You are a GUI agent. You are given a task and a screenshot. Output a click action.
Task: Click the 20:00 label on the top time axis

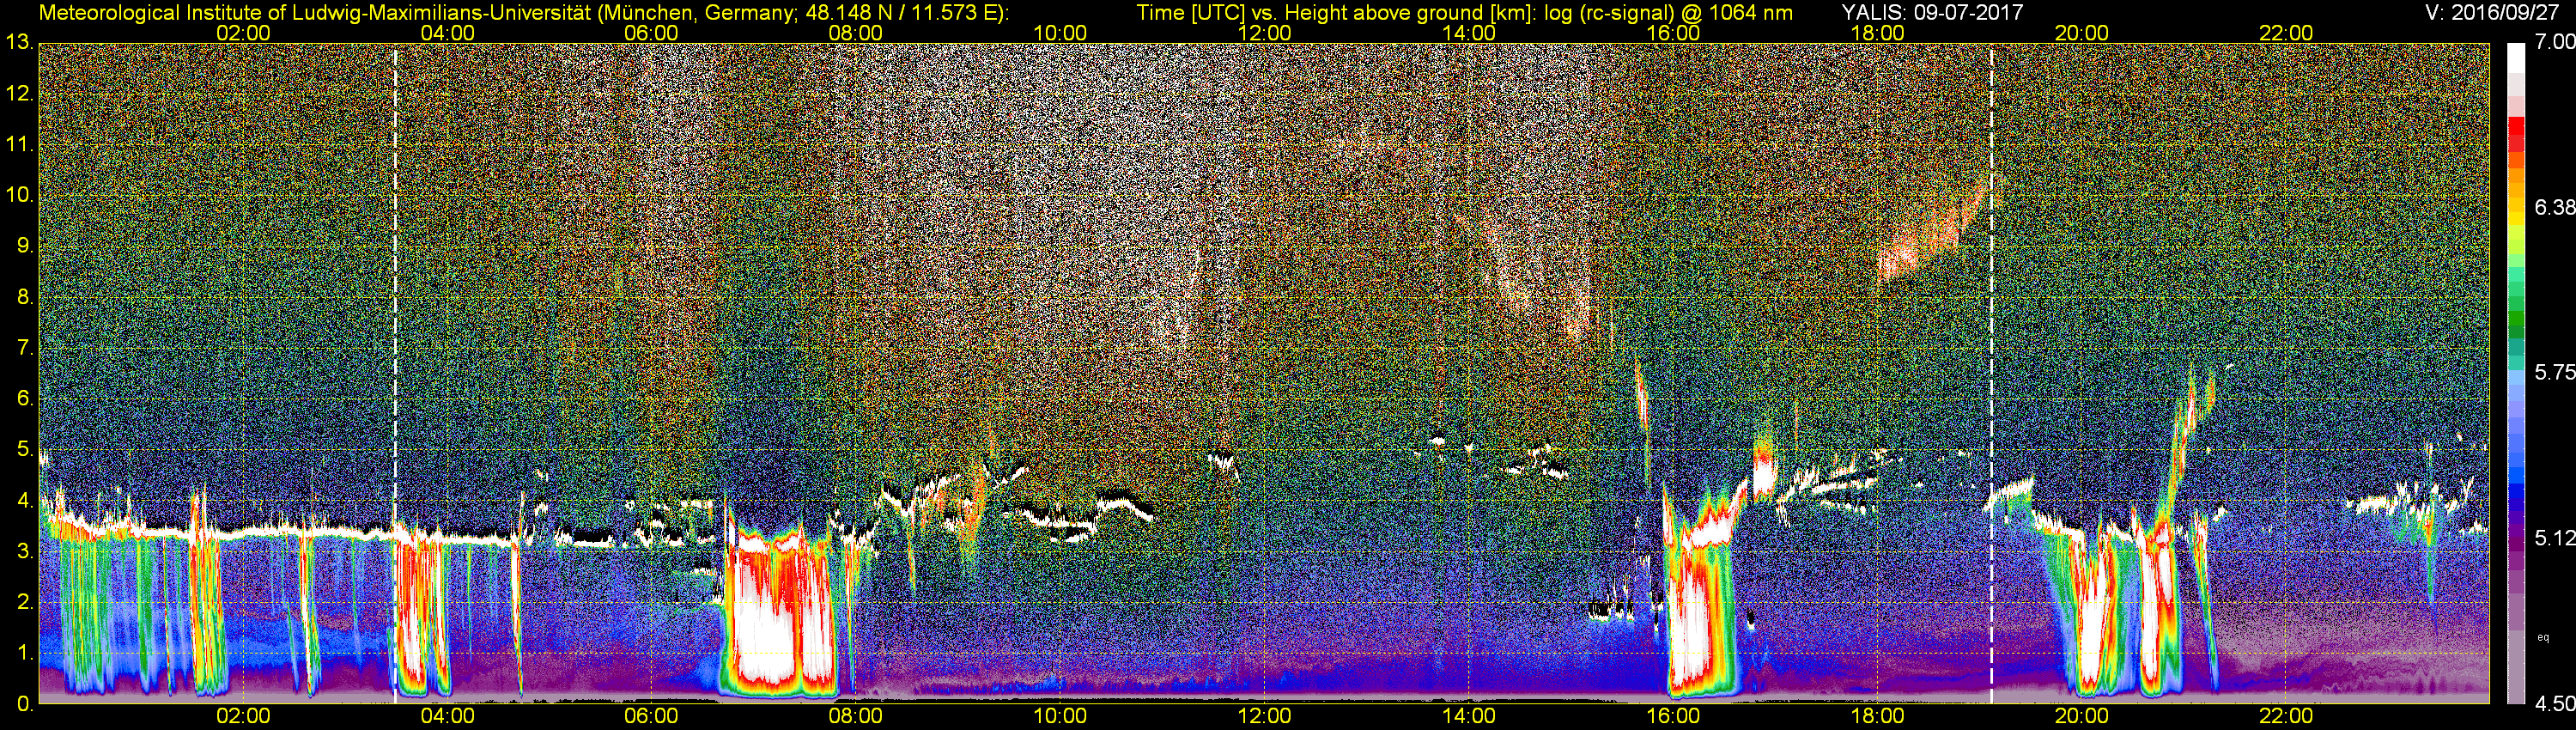2082,33
